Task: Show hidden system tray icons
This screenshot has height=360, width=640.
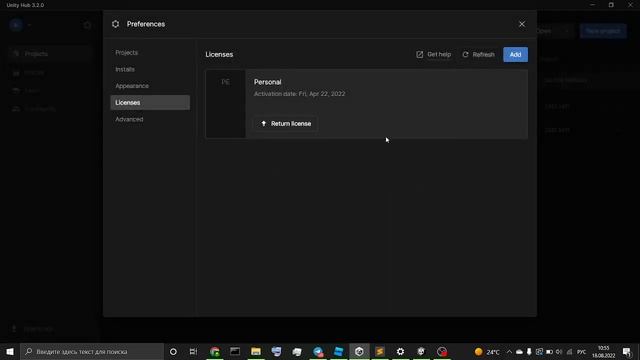Action: (509, 352)
